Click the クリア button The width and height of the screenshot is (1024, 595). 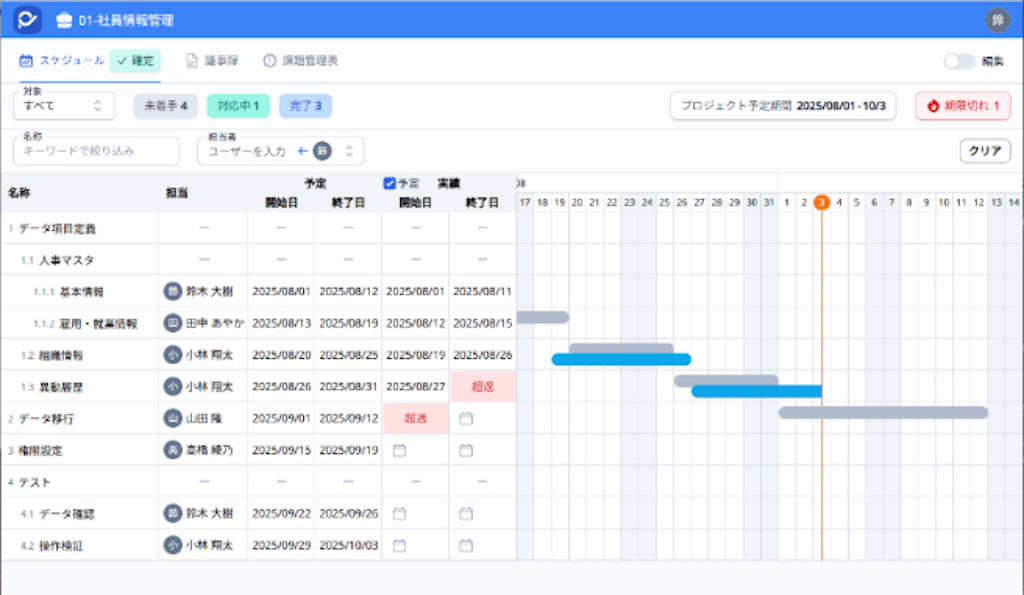[985, 151]
